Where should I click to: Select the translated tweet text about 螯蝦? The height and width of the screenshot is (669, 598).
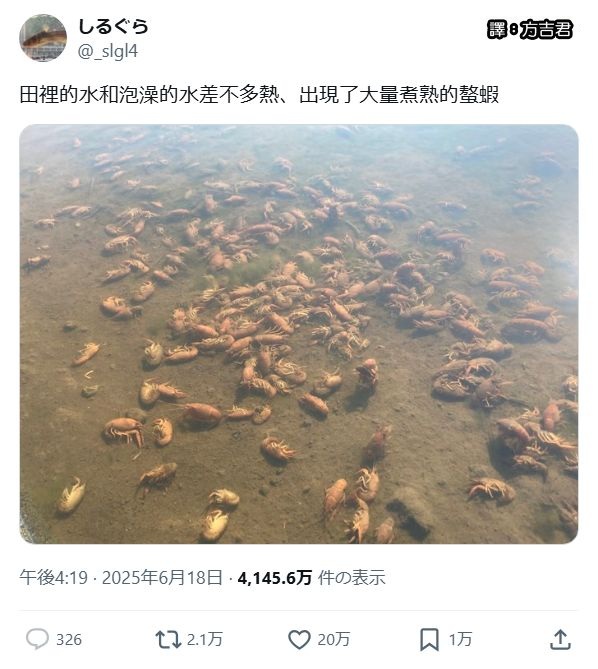click(259, 95)
